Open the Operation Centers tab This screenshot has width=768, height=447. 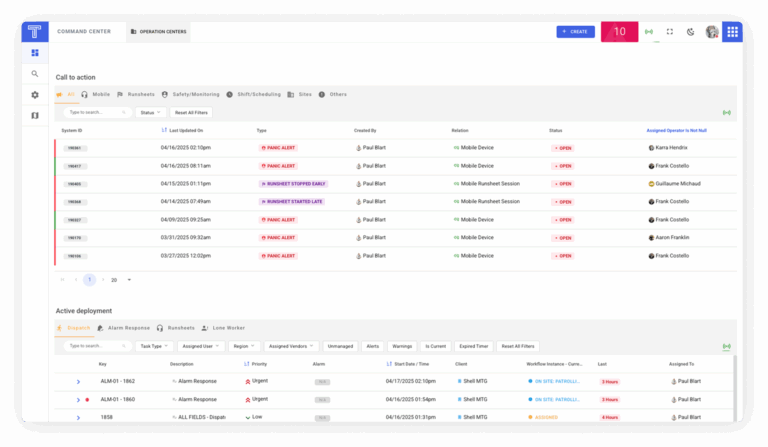click(x=158, y=32)
